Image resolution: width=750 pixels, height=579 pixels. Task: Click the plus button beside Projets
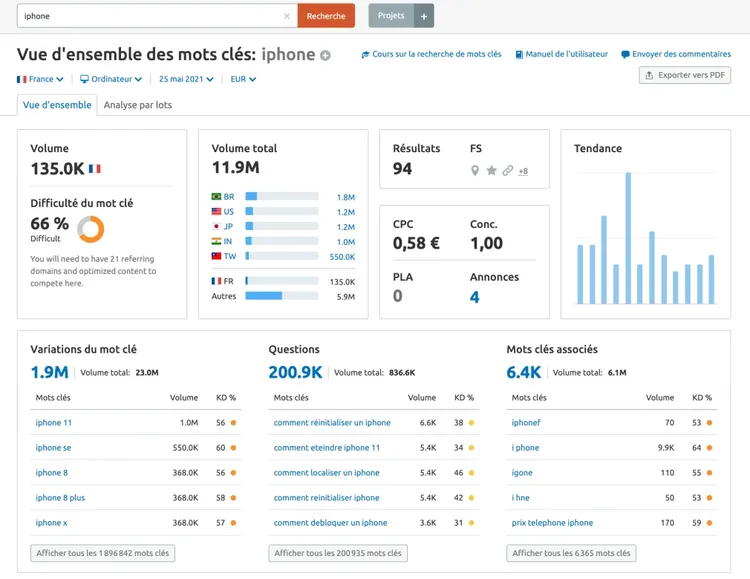tap(424, 16)
